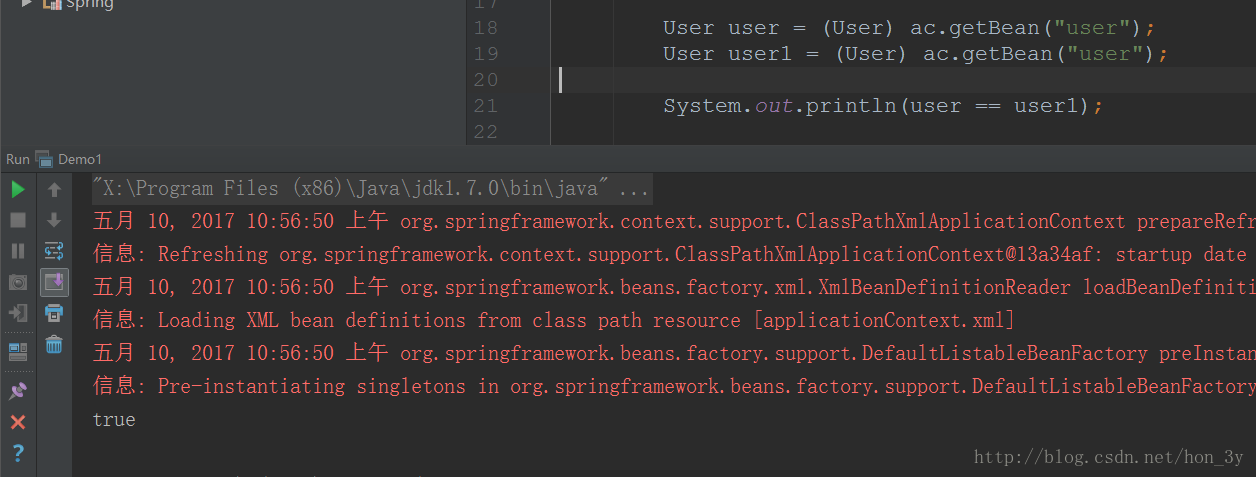Click the Down the Stack Trace arrow
Image resolution: width=1256 pixels, height=477 pixels.
[54, 220]
